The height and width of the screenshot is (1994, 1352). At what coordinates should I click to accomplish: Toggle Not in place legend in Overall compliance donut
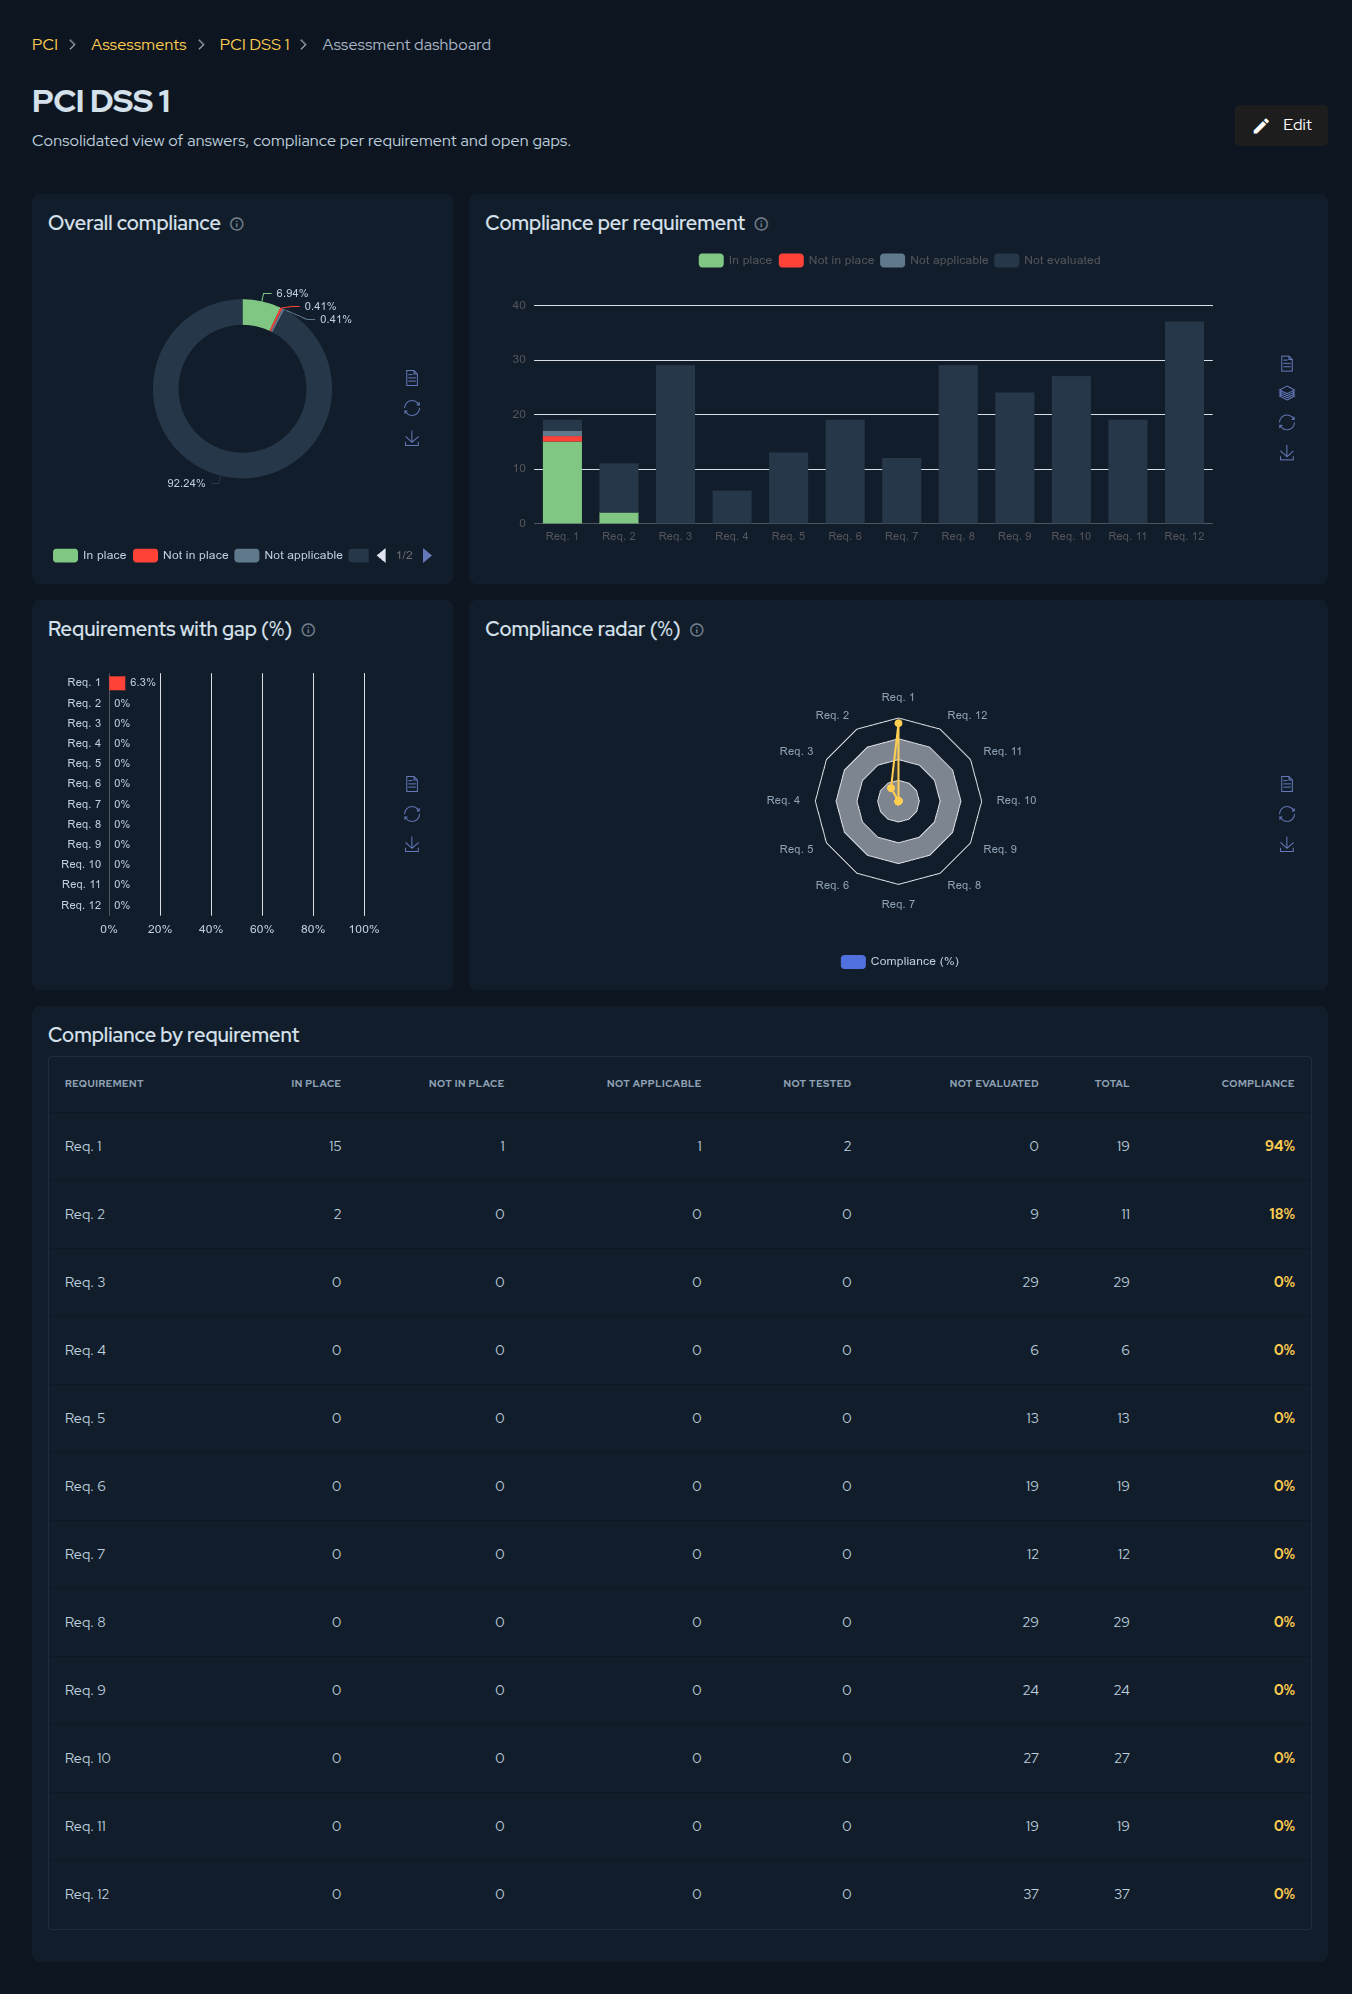tap(181, 555)
